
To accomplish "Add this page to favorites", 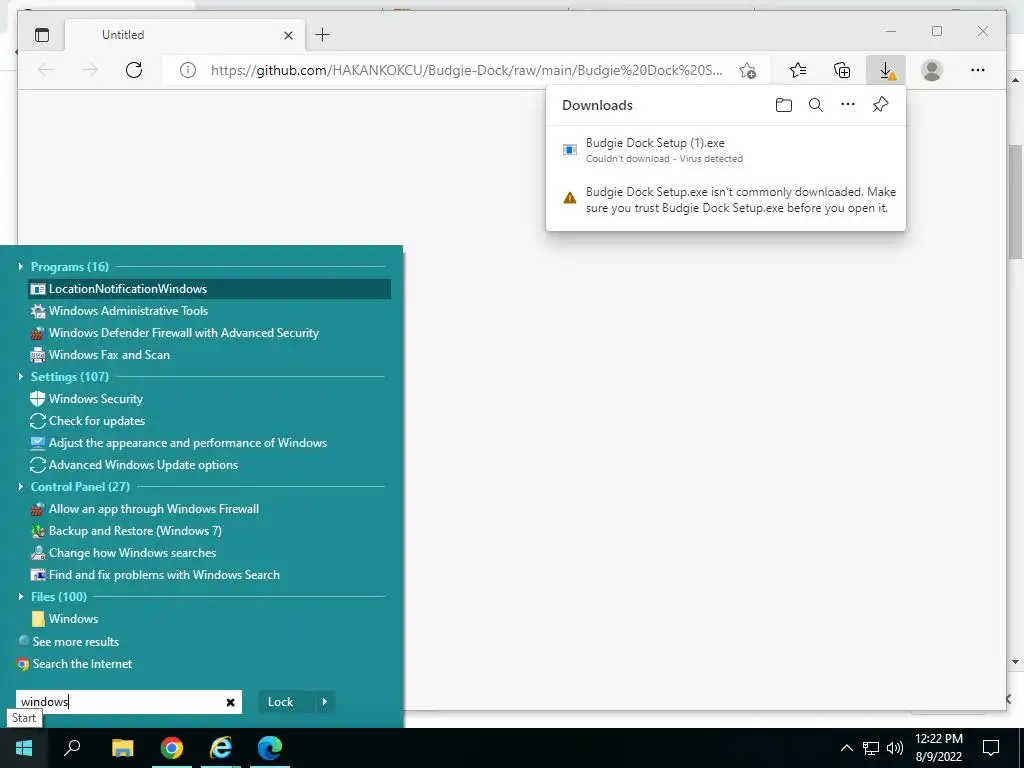I will coord(748,71).
